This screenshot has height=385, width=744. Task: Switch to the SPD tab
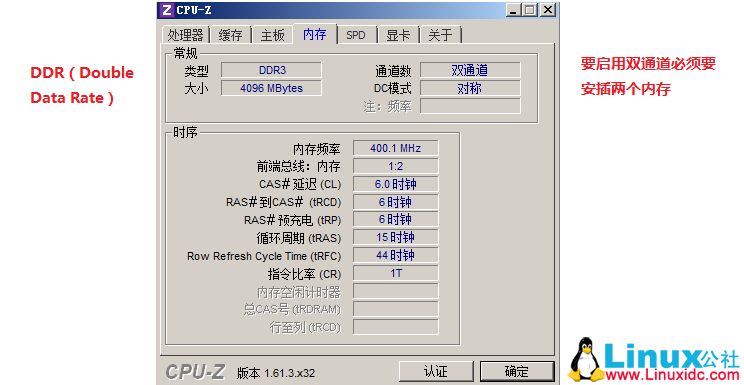[x=356, y=35]
